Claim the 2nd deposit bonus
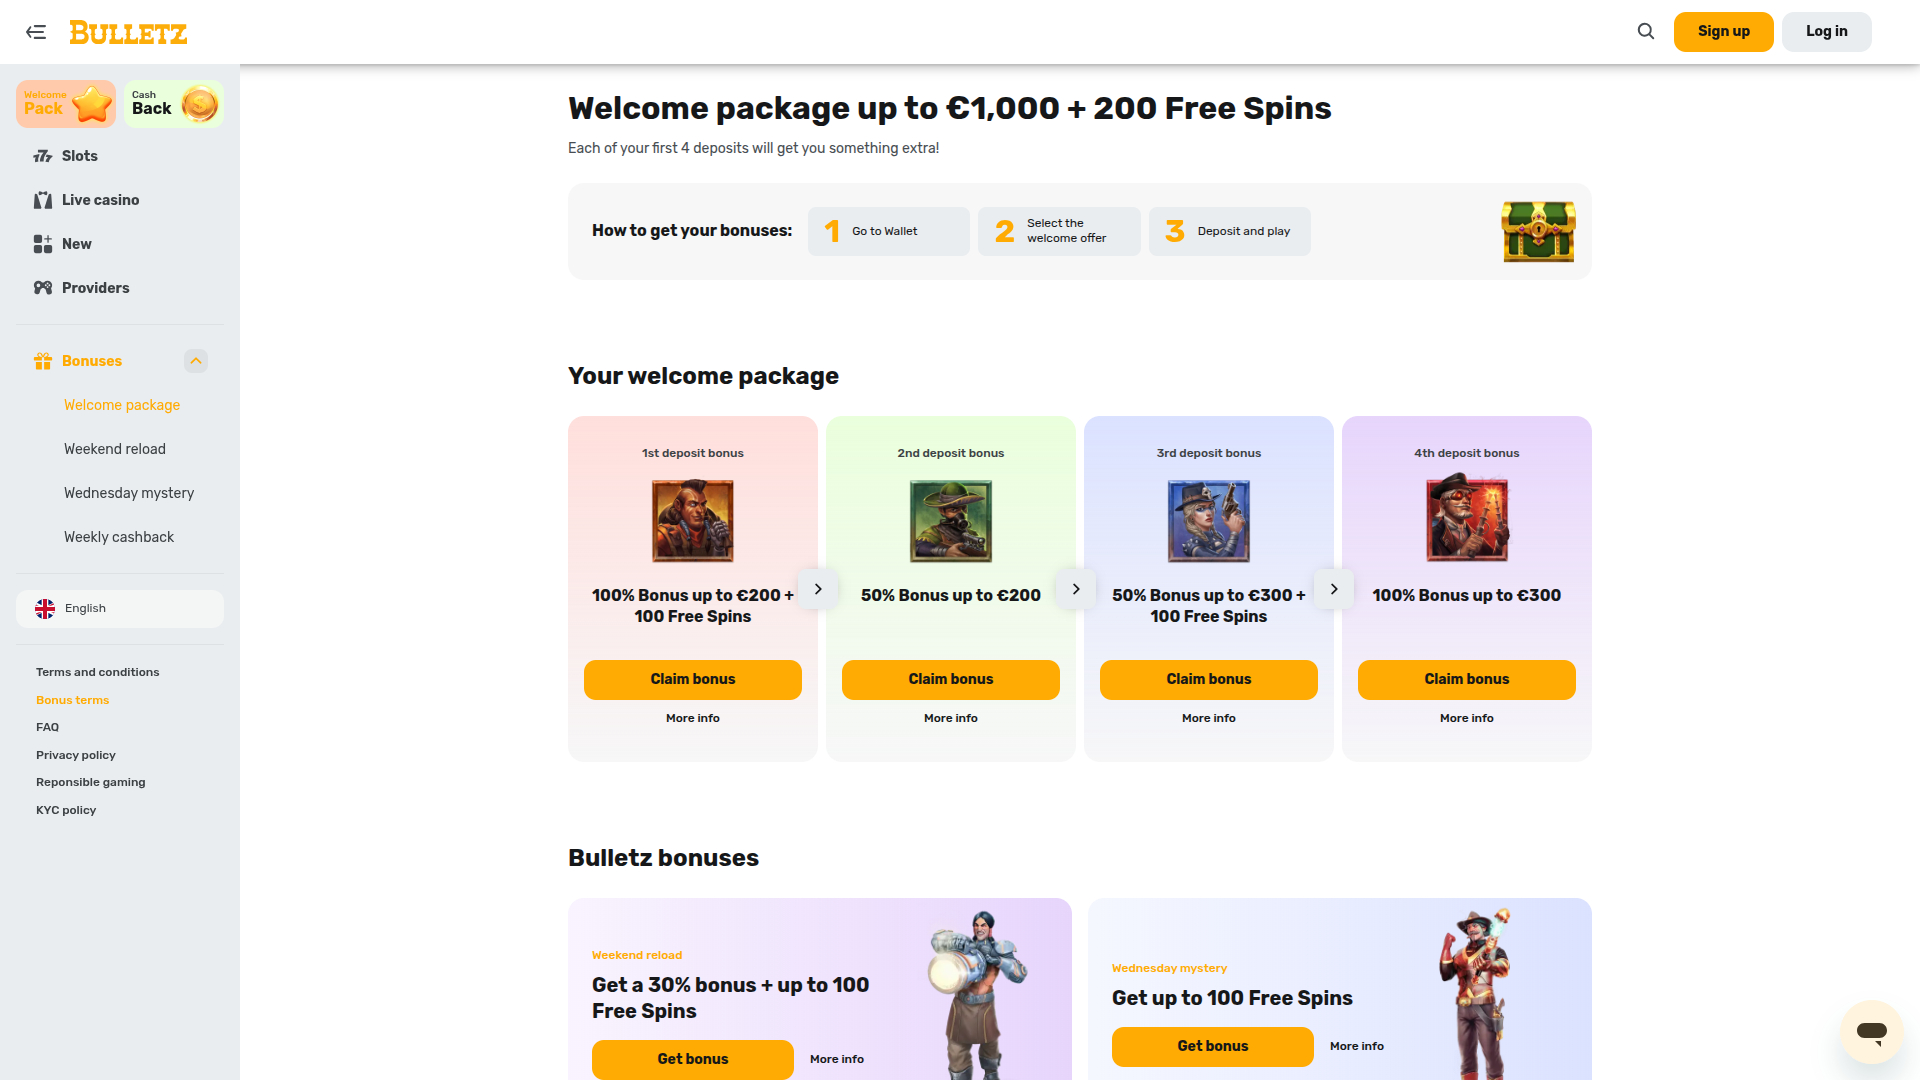1920x1080 pixels. 950,679
